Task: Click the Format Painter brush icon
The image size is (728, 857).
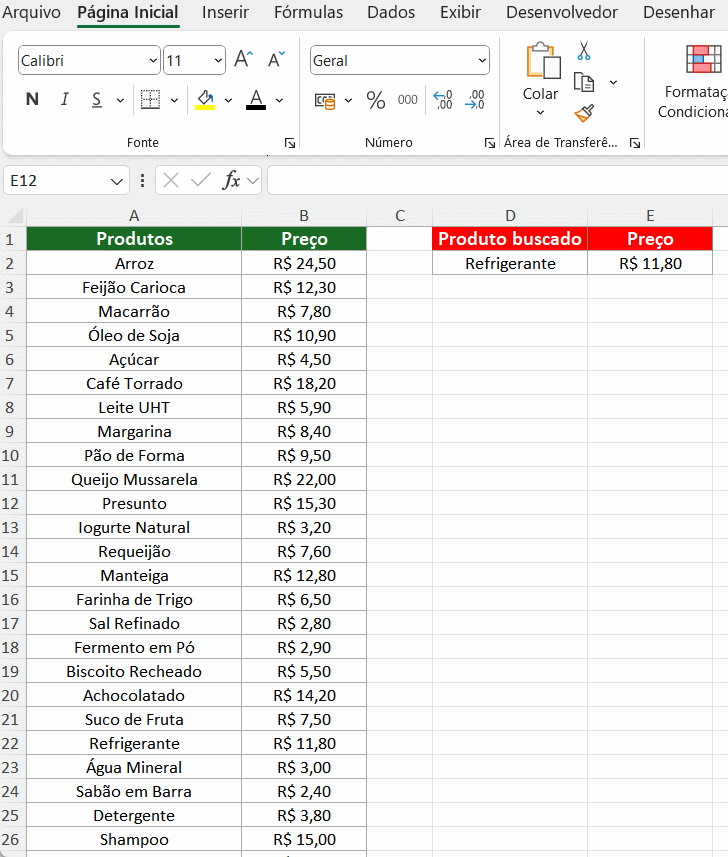Action: pos(584,114)
